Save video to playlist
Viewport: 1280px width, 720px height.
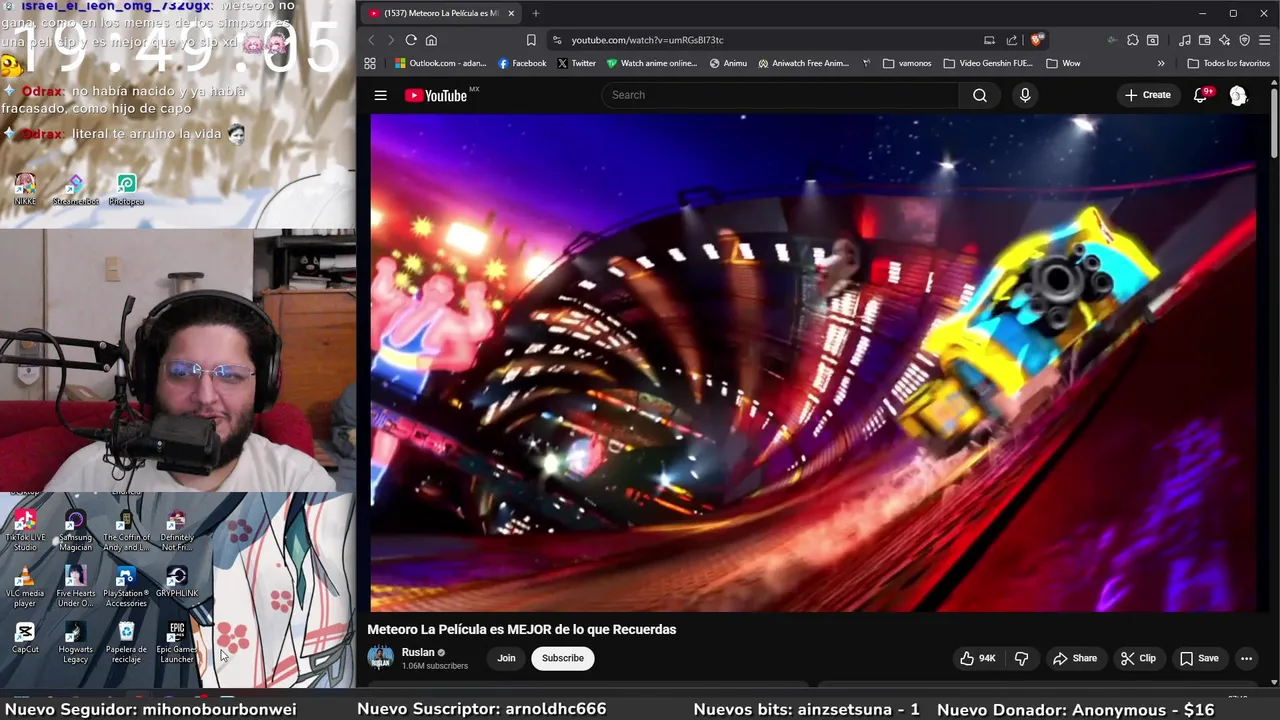pyautogui.click(x=1199, y=658)
